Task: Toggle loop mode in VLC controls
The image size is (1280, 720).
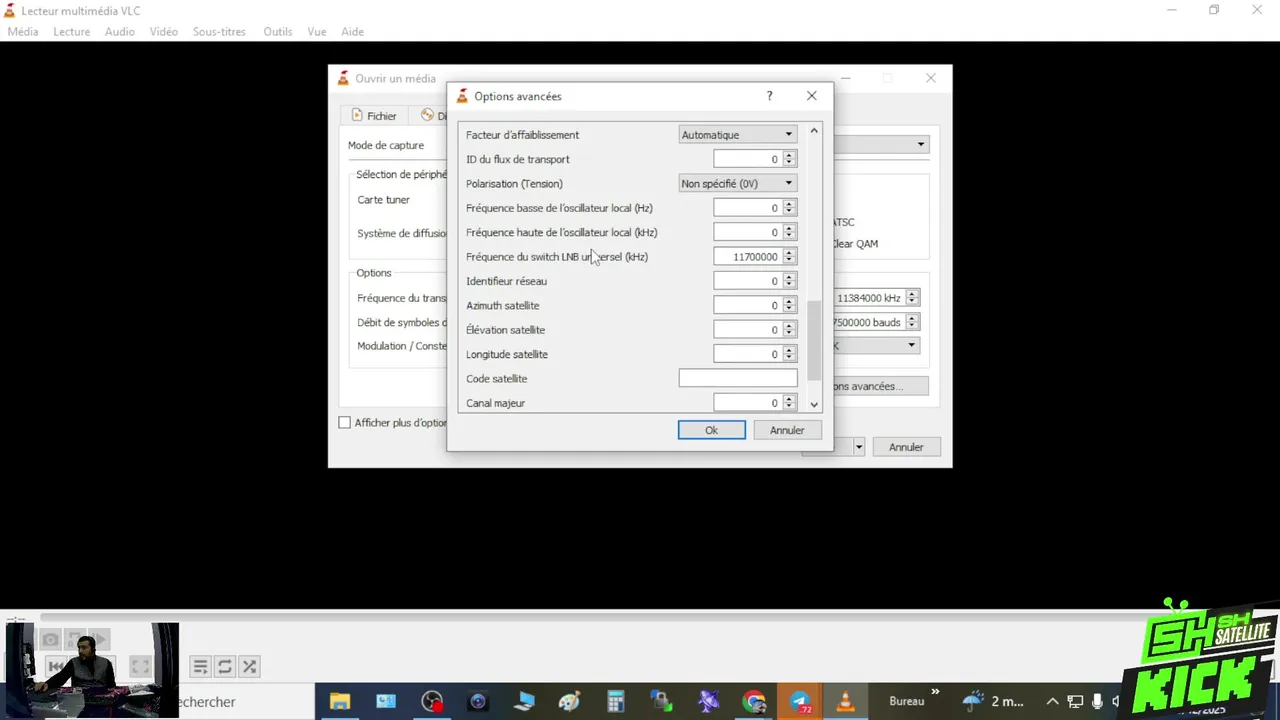Action: (x=225, y=666)
